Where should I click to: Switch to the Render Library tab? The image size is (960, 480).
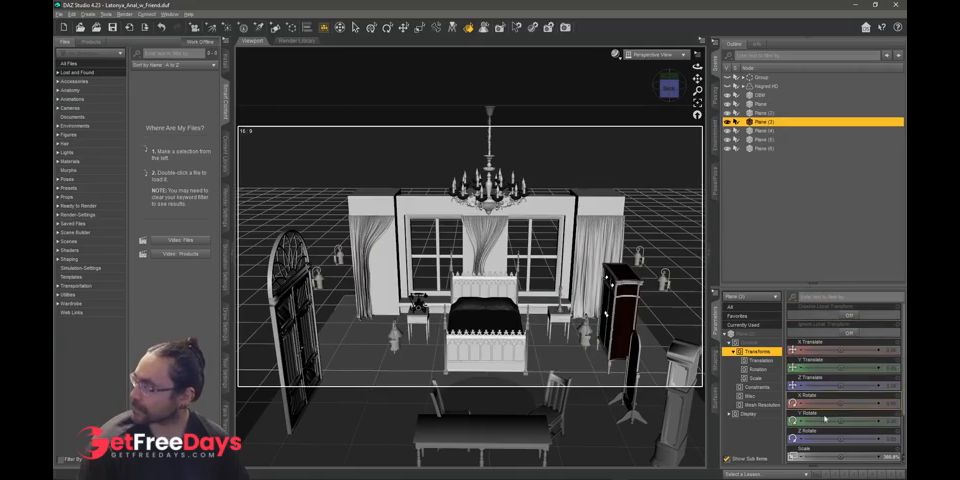tap(296, 41)
